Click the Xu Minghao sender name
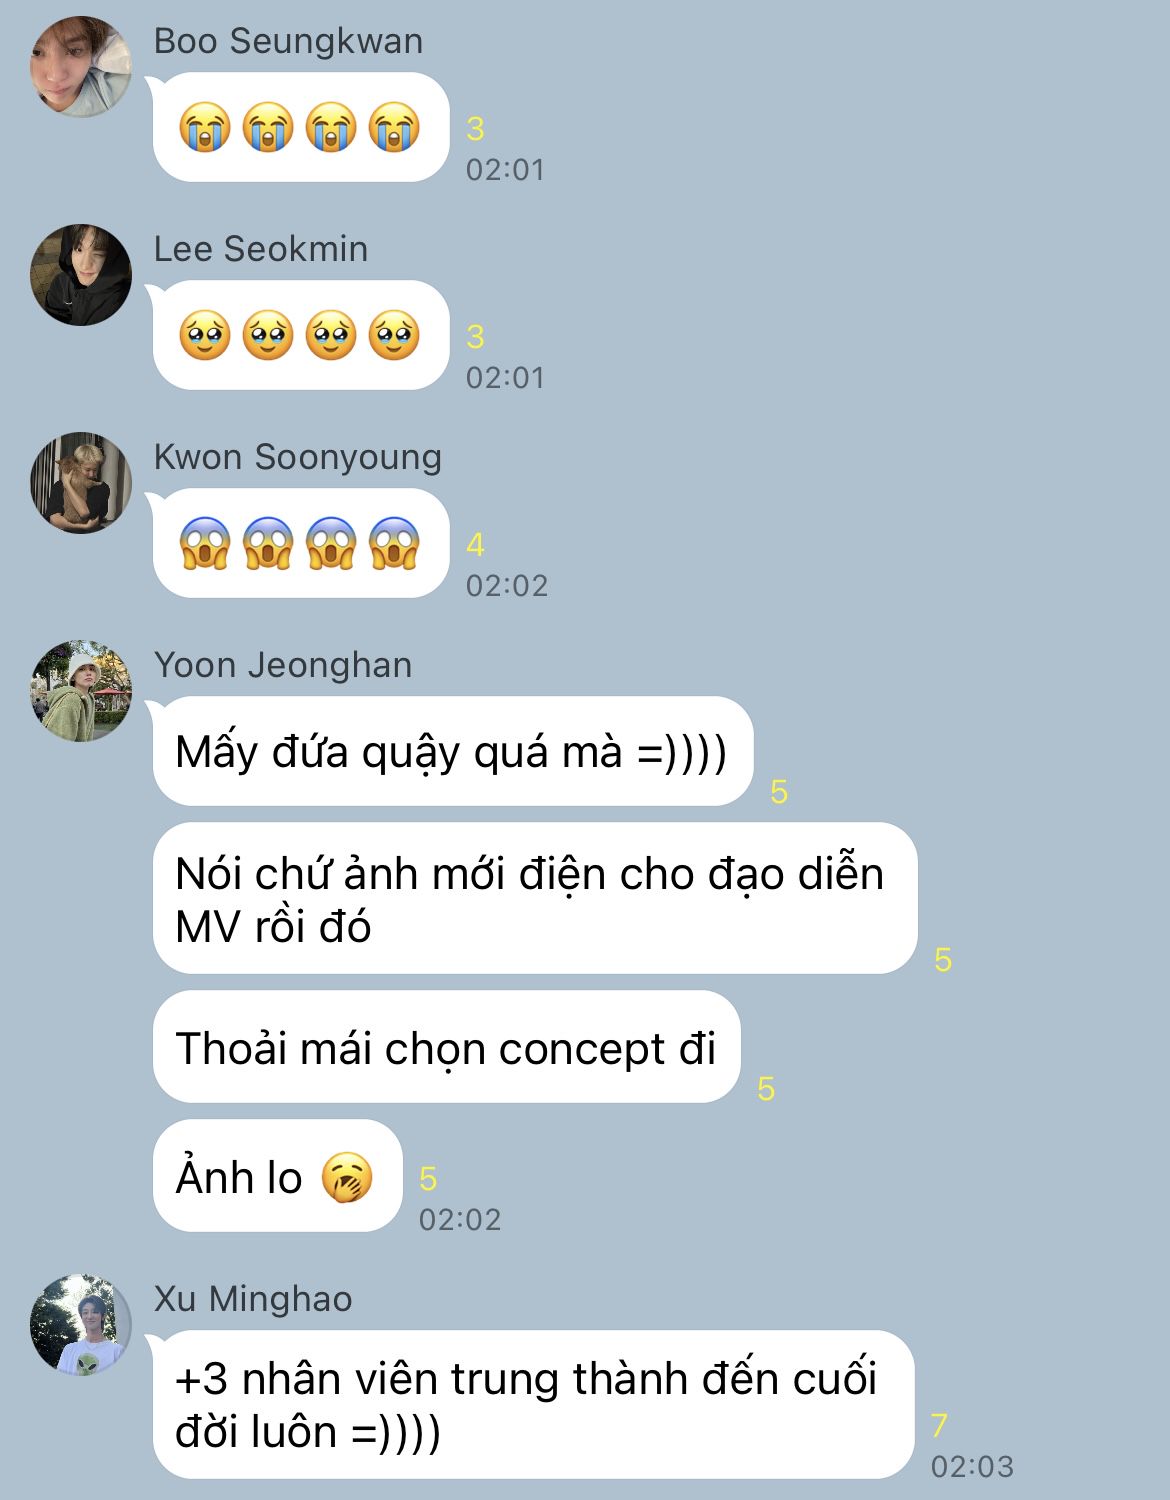This screenshot has height=1500, width=1170. pyautogui.click(x=253, y=1299)
